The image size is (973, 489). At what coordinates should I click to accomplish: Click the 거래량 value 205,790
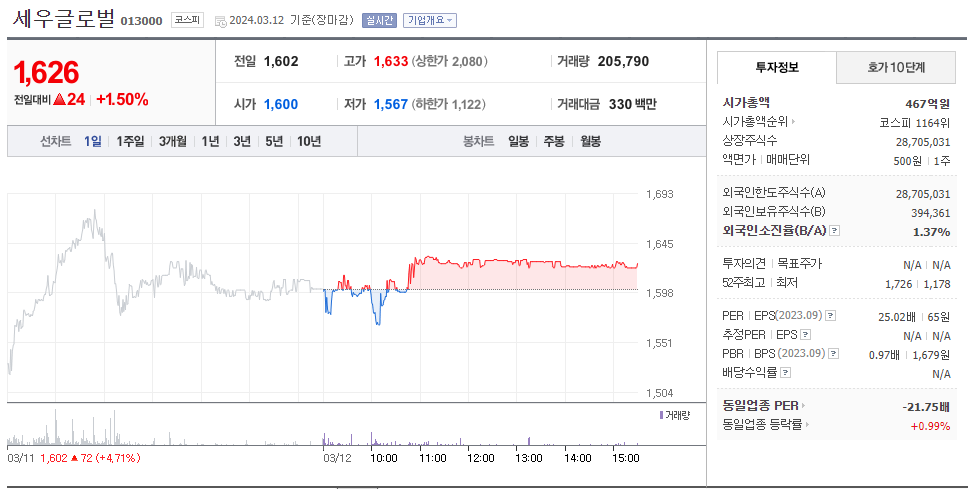[x=623, y=61]
